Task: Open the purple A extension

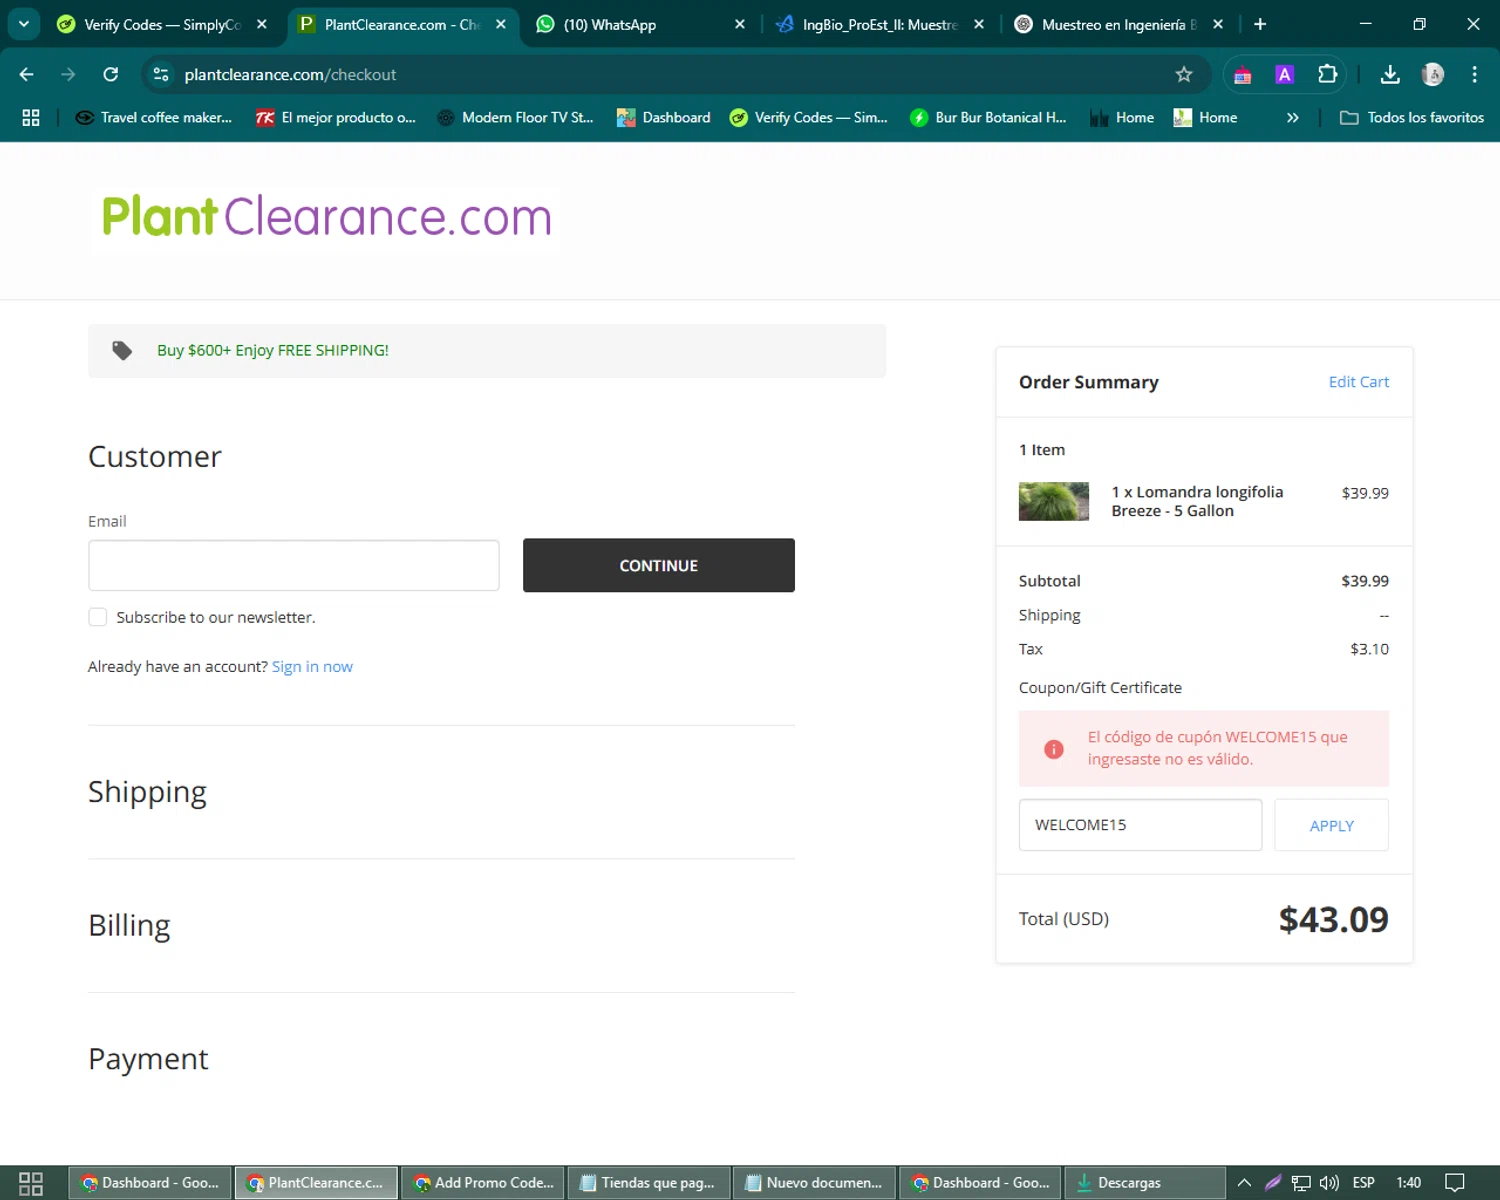Action: tap(1285, 74)
